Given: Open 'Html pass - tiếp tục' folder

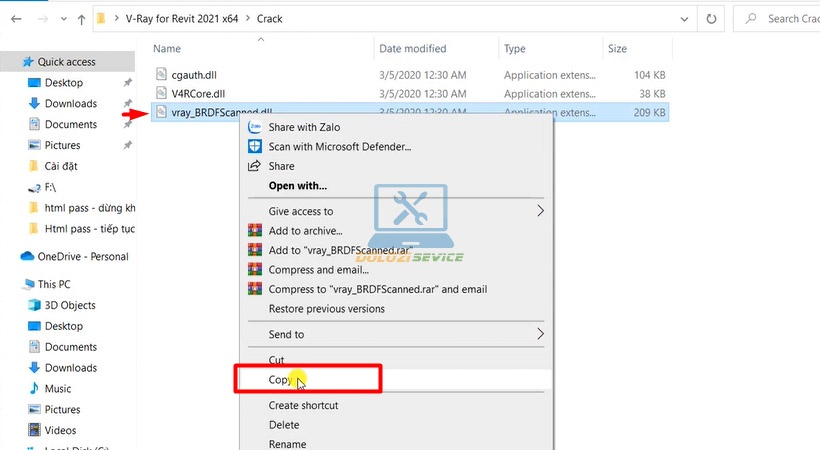Looking at the screenshot, I should coord(89,229).
